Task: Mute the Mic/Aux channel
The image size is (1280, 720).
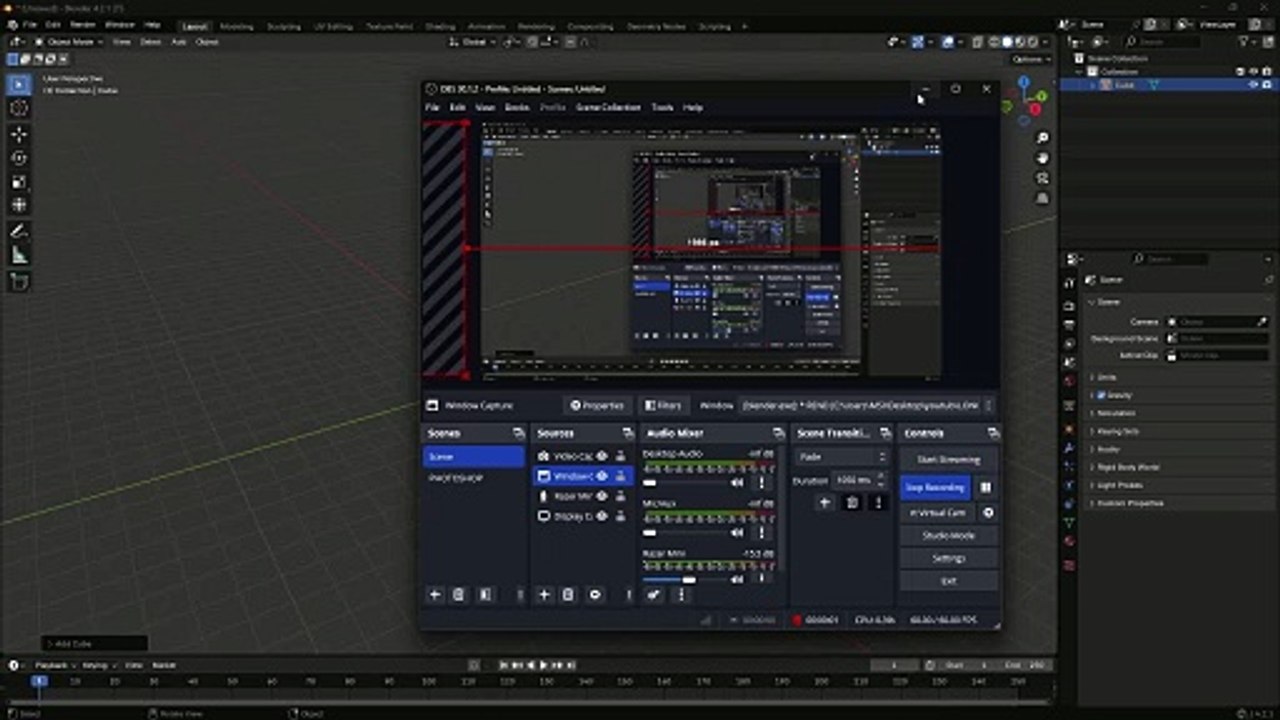Action: coord(737,532)
